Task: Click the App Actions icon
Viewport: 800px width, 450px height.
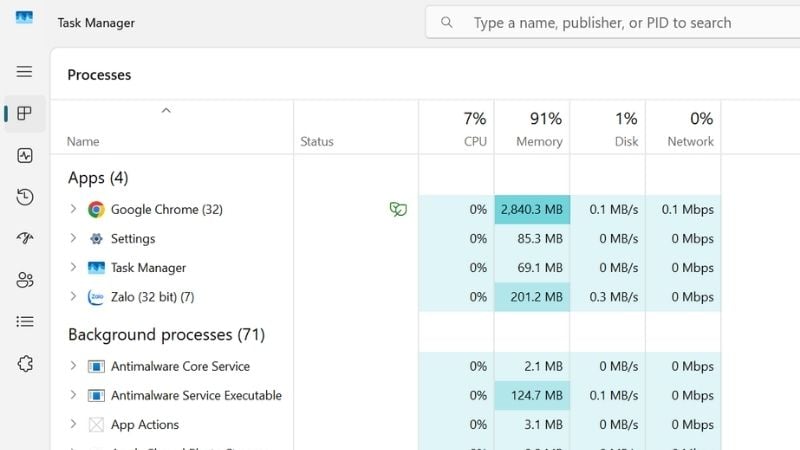Action: tap(96, 424)
